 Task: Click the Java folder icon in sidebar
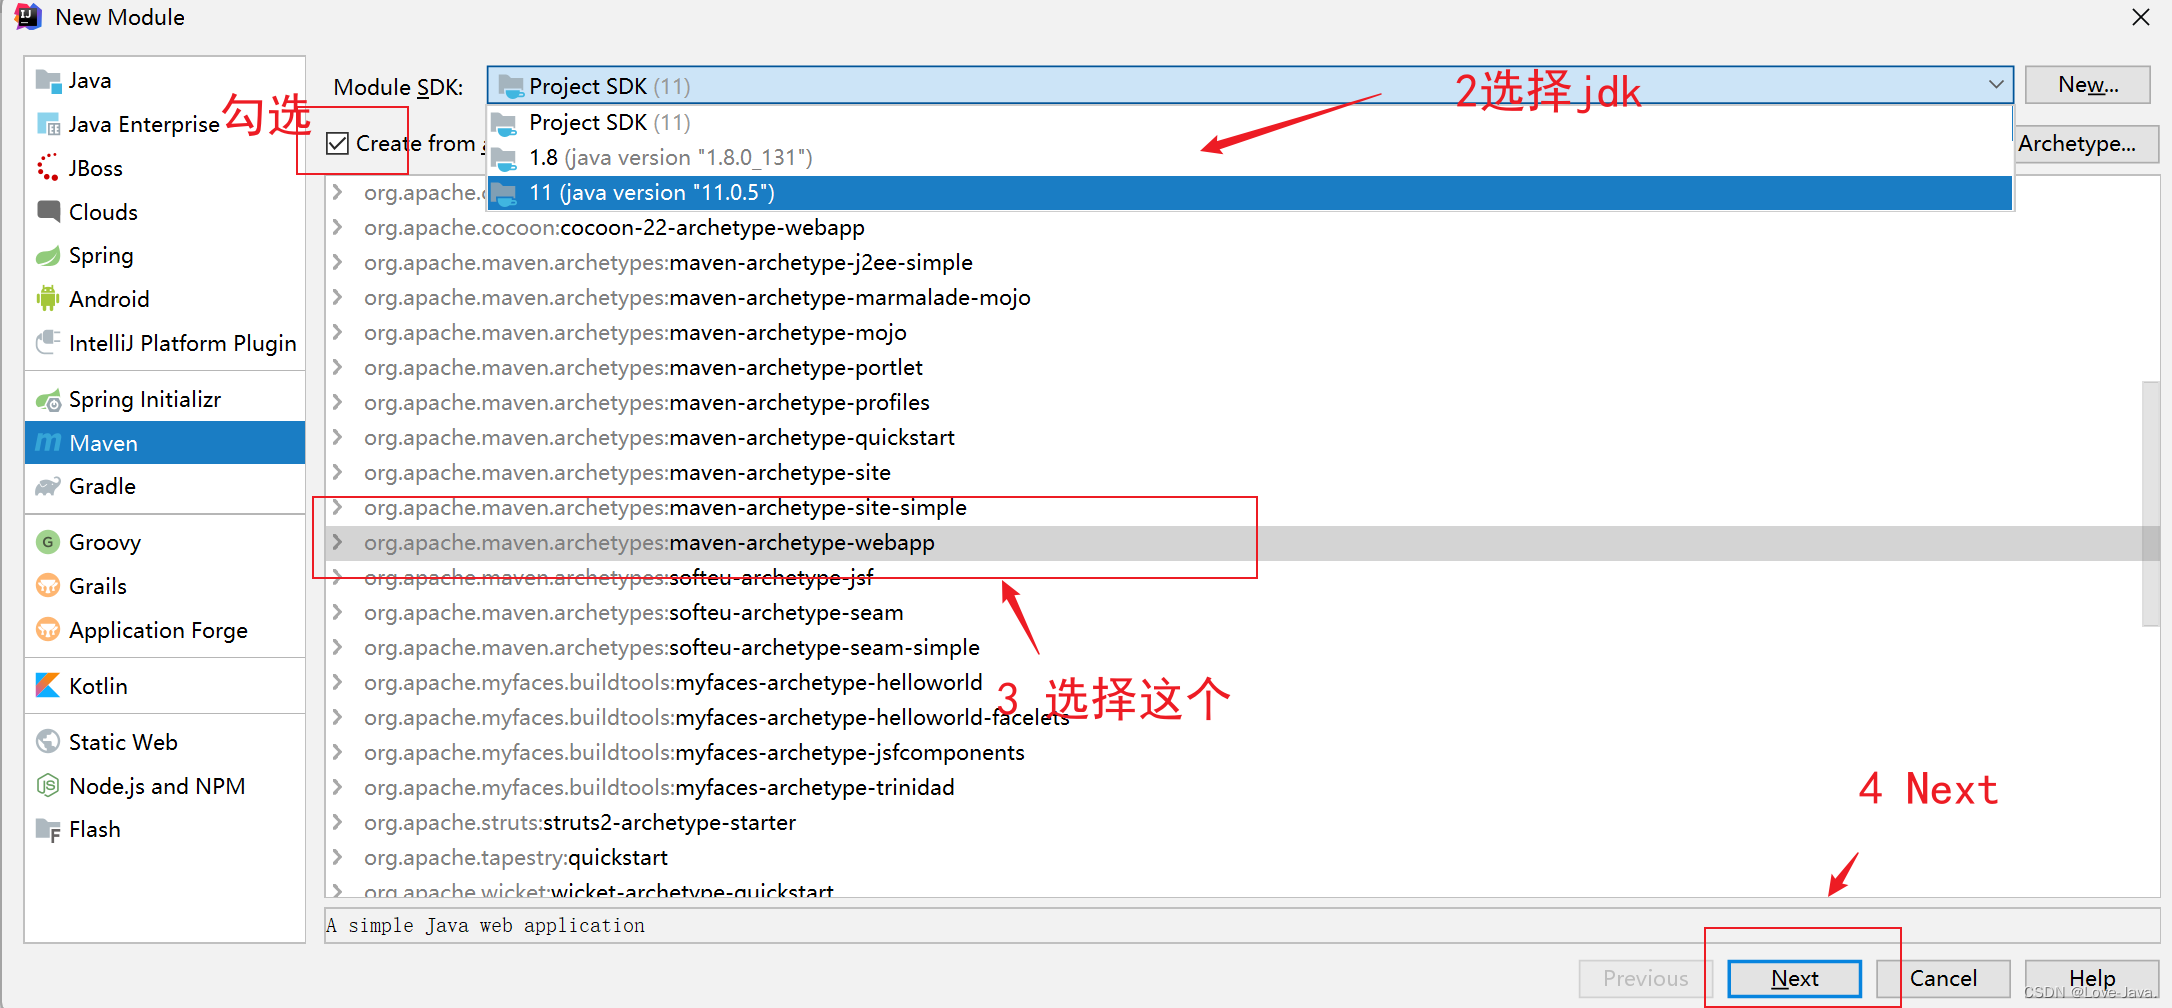[48, 80]
